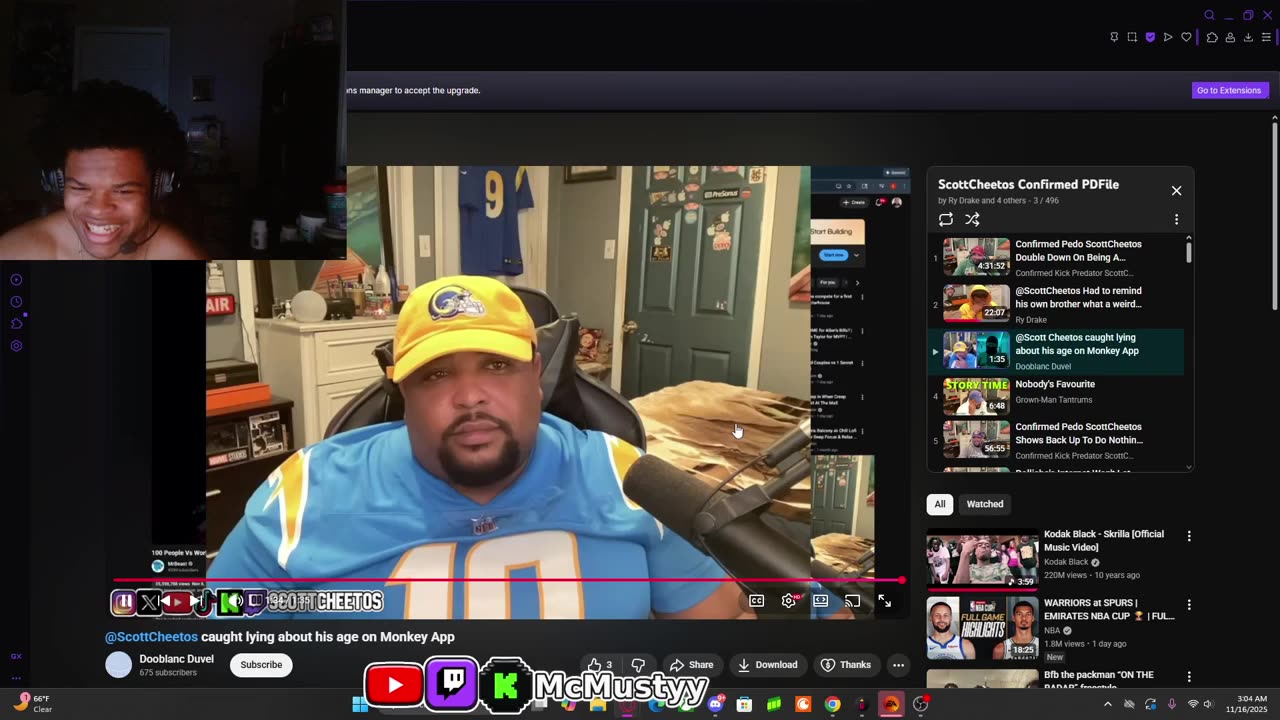
Task: Open Discord from the taskbar
Action: click(x=715, y=704)
